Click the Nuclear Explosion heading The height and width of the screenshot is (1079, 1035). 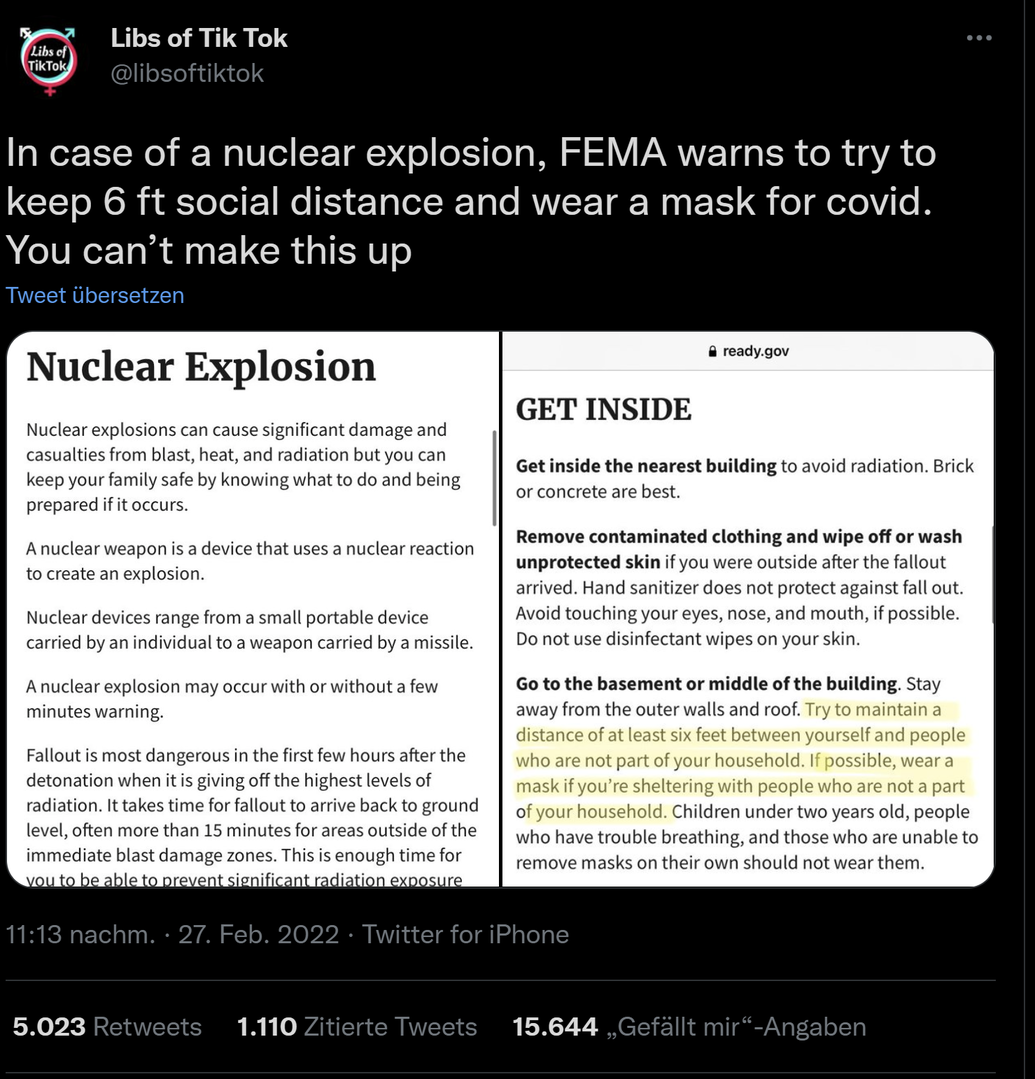[201, 367]
